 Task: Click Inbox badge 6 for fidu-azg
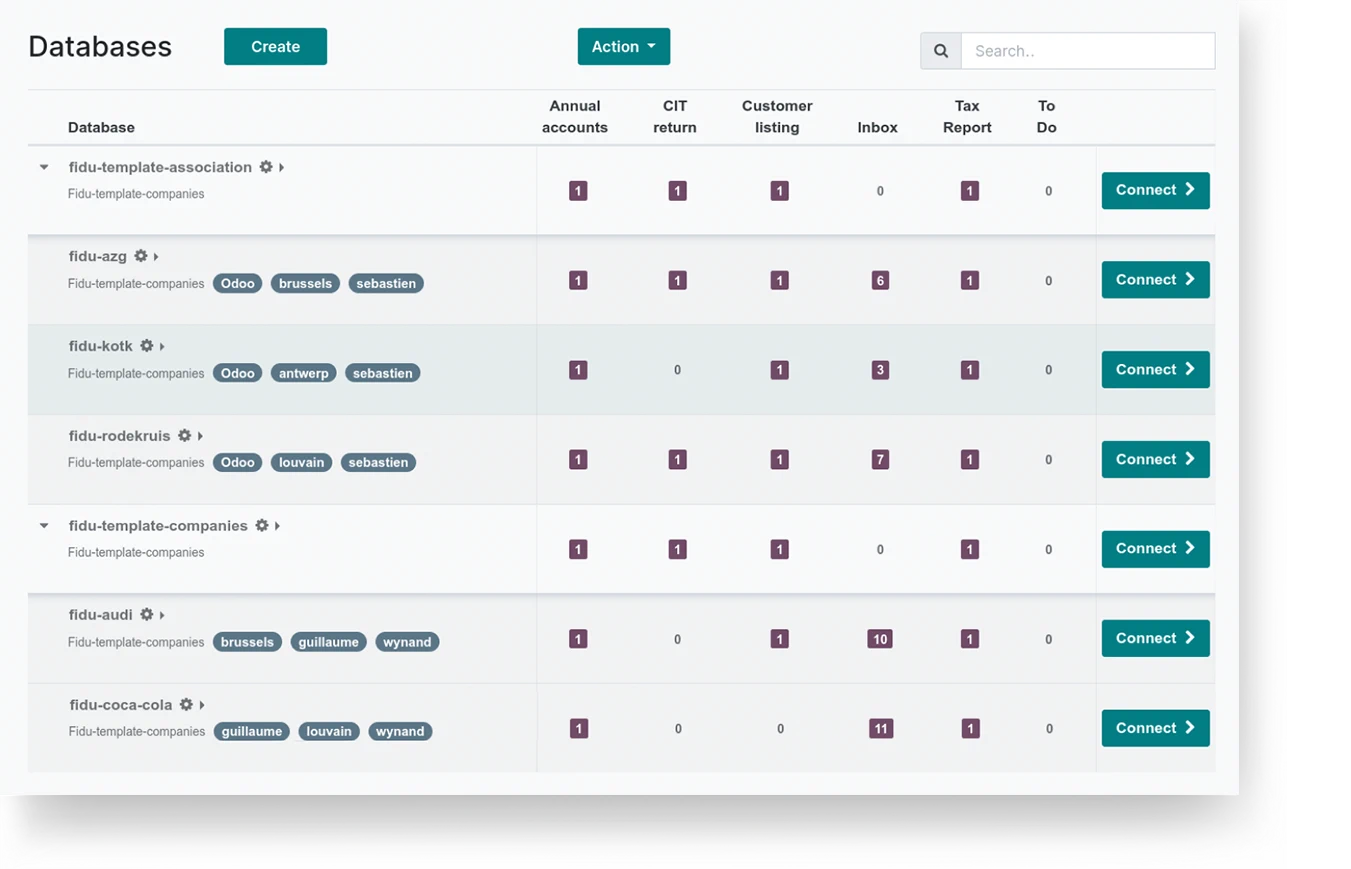coord(880,281)
